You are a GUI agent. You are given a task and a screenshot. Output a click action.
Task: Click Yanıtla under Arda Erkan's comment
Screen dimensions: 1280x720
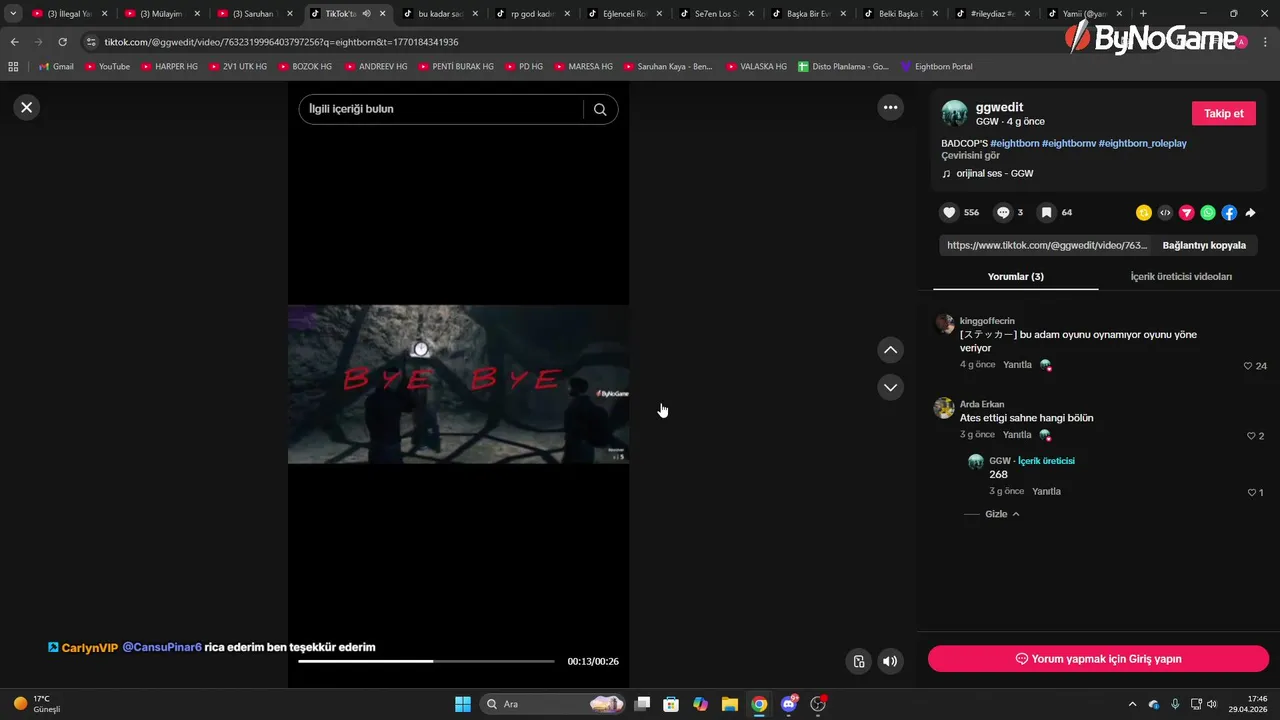[x=1017, y=434]
